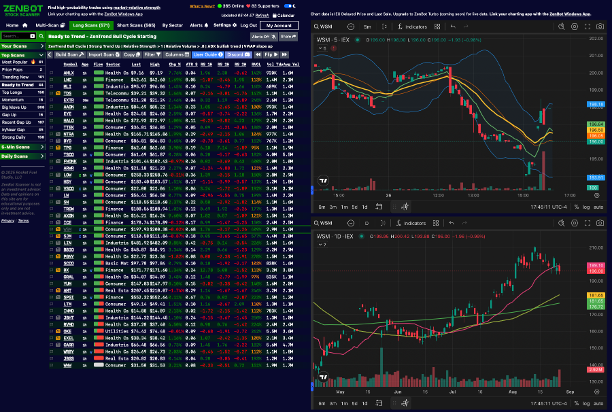Open the User Guide button

[x=208, y=55]
